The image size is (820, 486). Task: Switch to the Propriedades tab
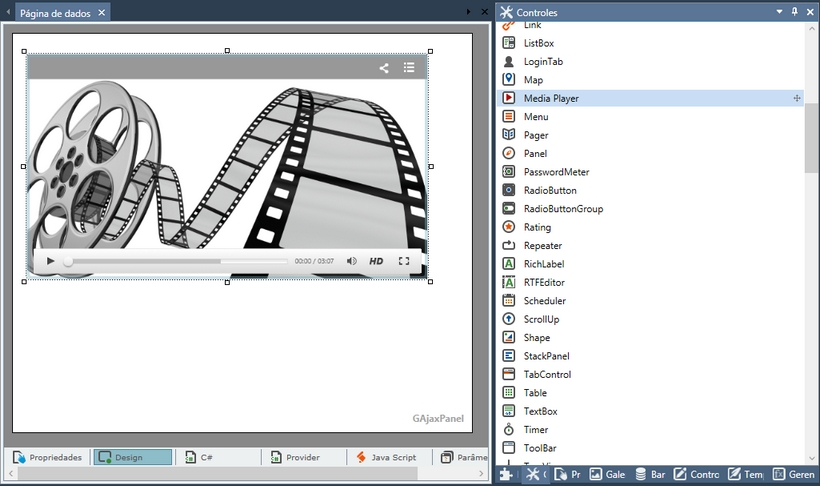pos(48,457)
